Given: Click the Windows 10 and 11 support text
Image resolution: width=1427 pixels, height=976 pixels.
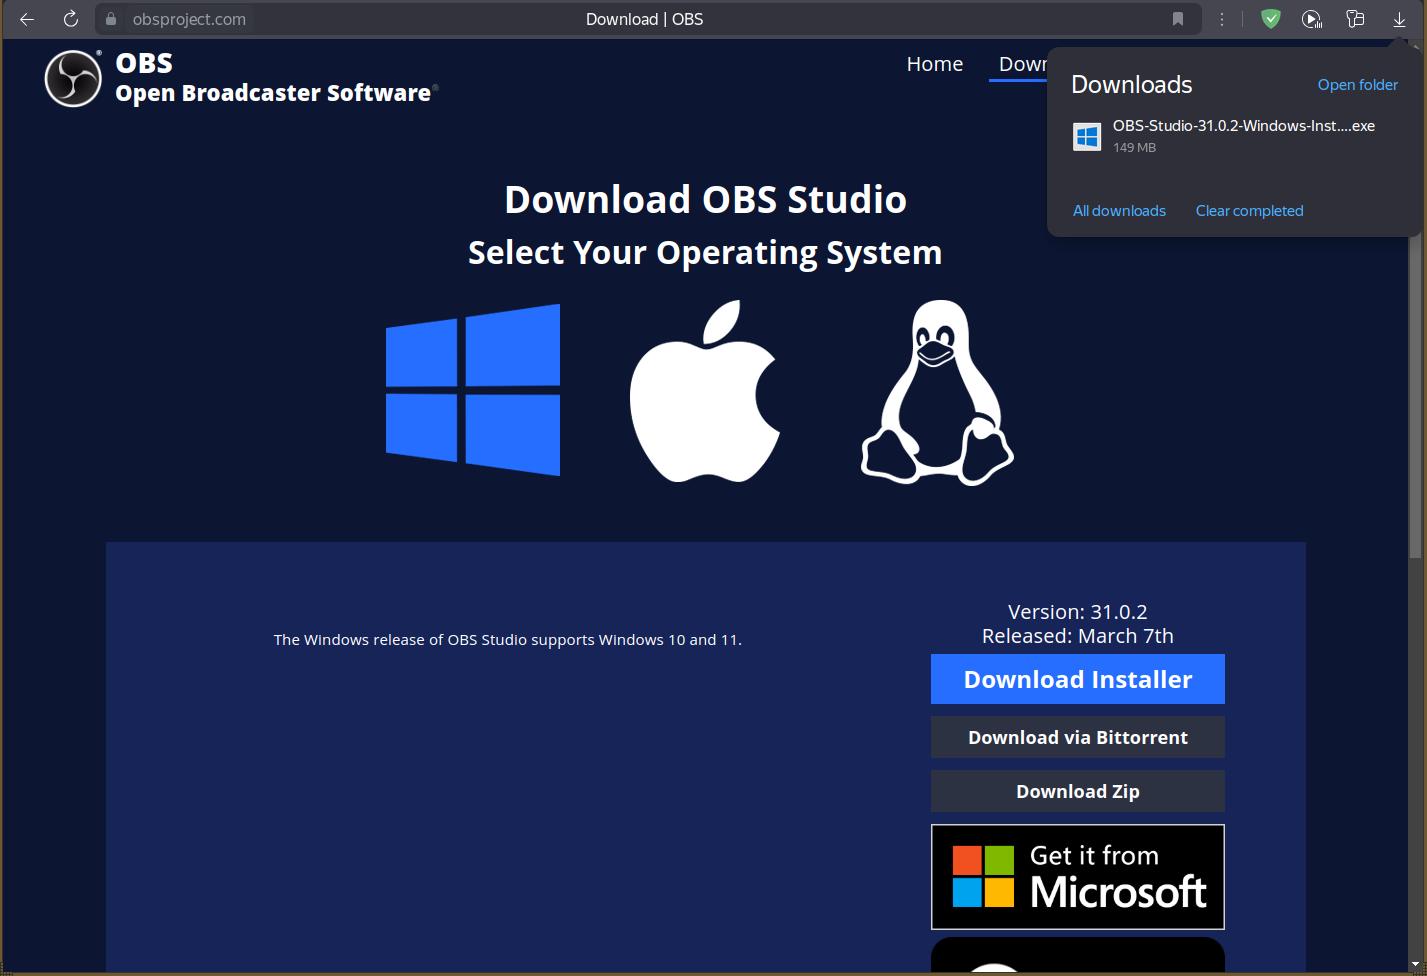Looking at the screenshot, I should click(508, 640).
